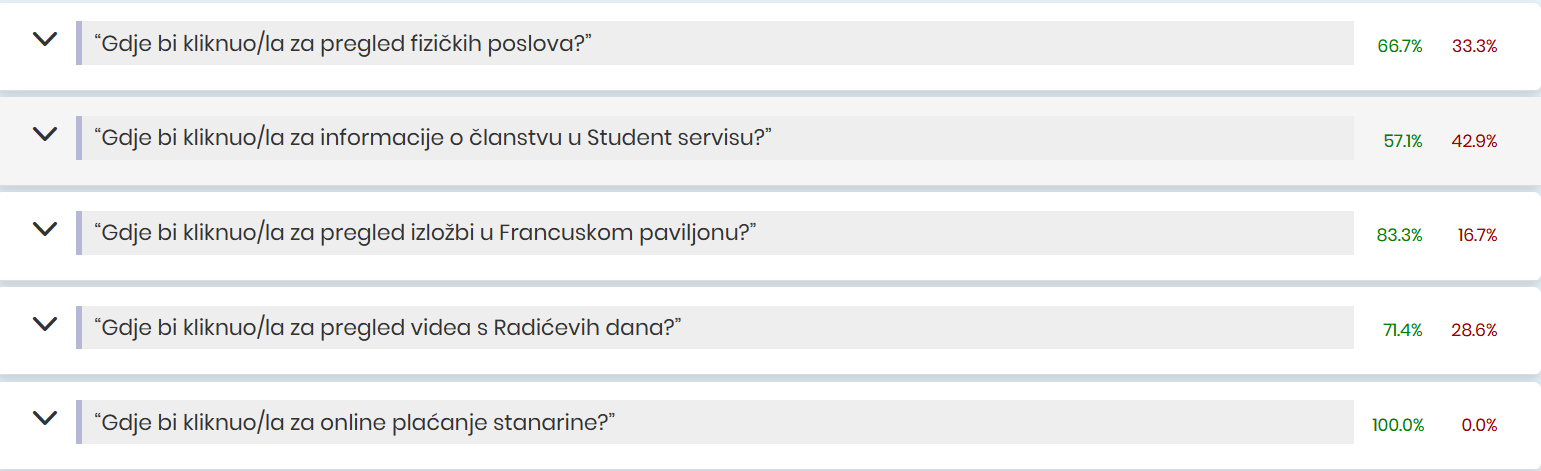Select the question about videa s Radićevih dana
The width and height of the screenshot is (1541, 471).
point(387,328)
